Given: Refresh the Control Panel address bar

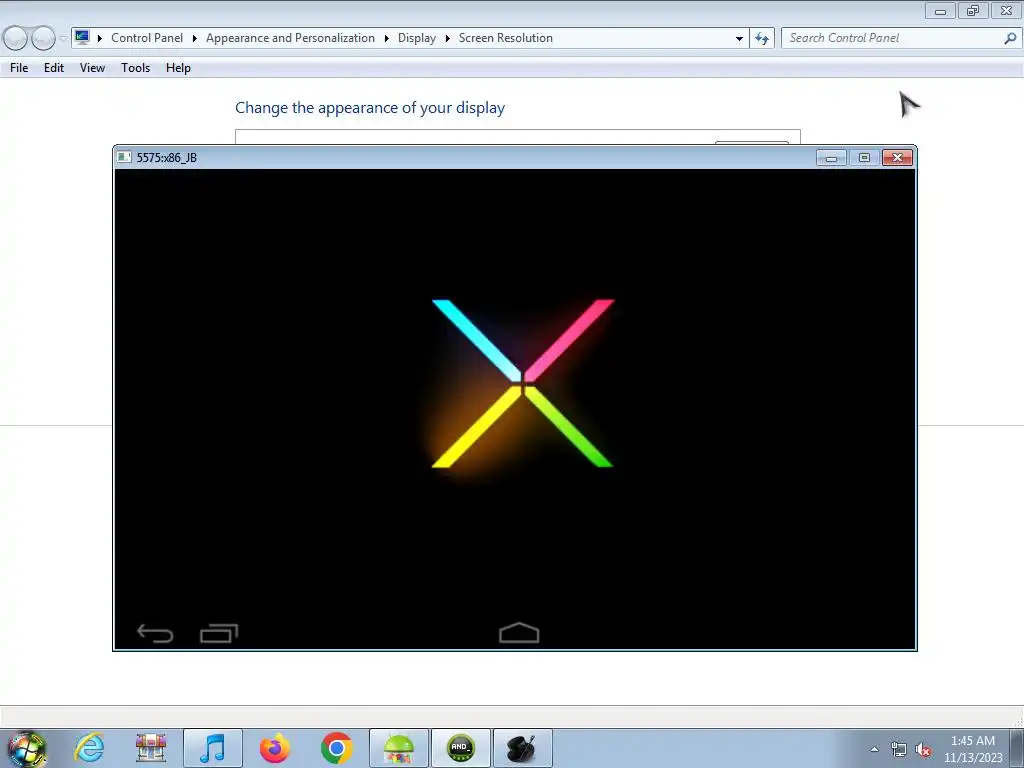Looking at the screenshot, I should point(761,38).
